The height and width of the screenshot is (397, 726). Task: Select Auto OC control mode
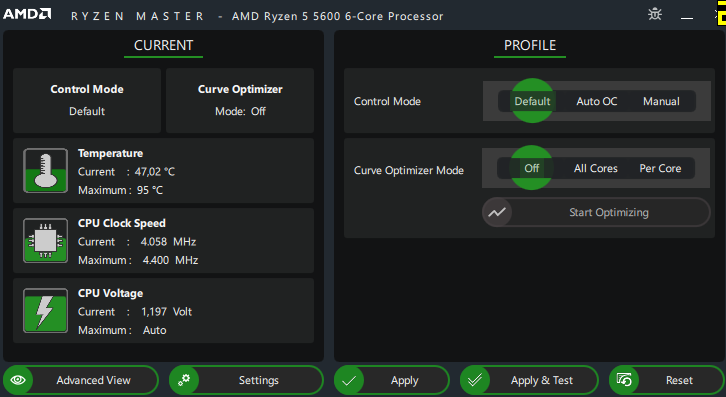tap(597, 101)
